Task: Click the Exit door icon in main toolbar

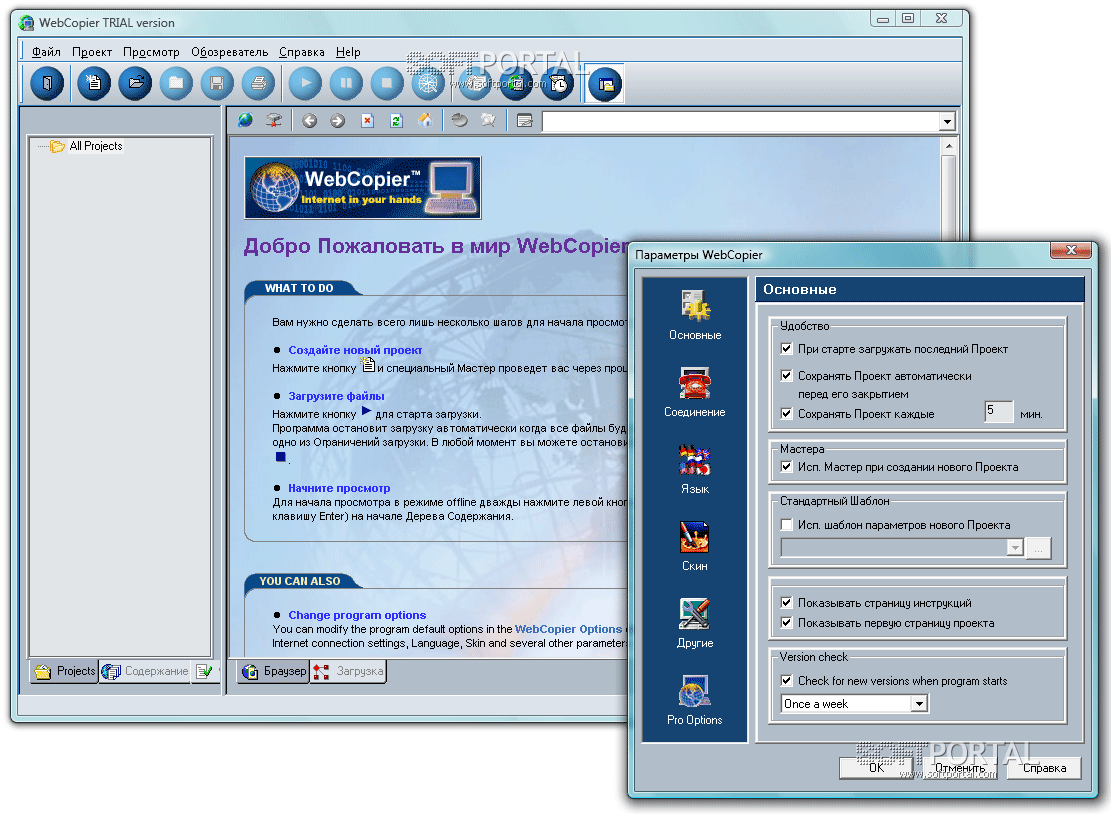Action: [x=47, y=83]
